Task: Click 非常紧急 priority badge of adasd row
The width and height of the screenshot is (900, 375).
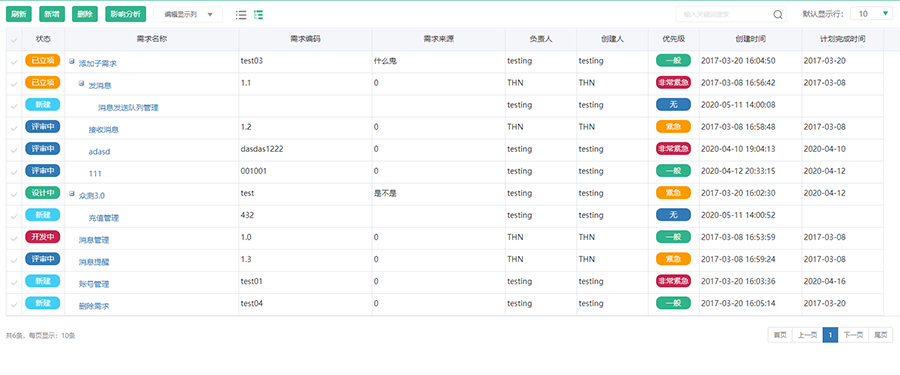Action: coord(673,149)
